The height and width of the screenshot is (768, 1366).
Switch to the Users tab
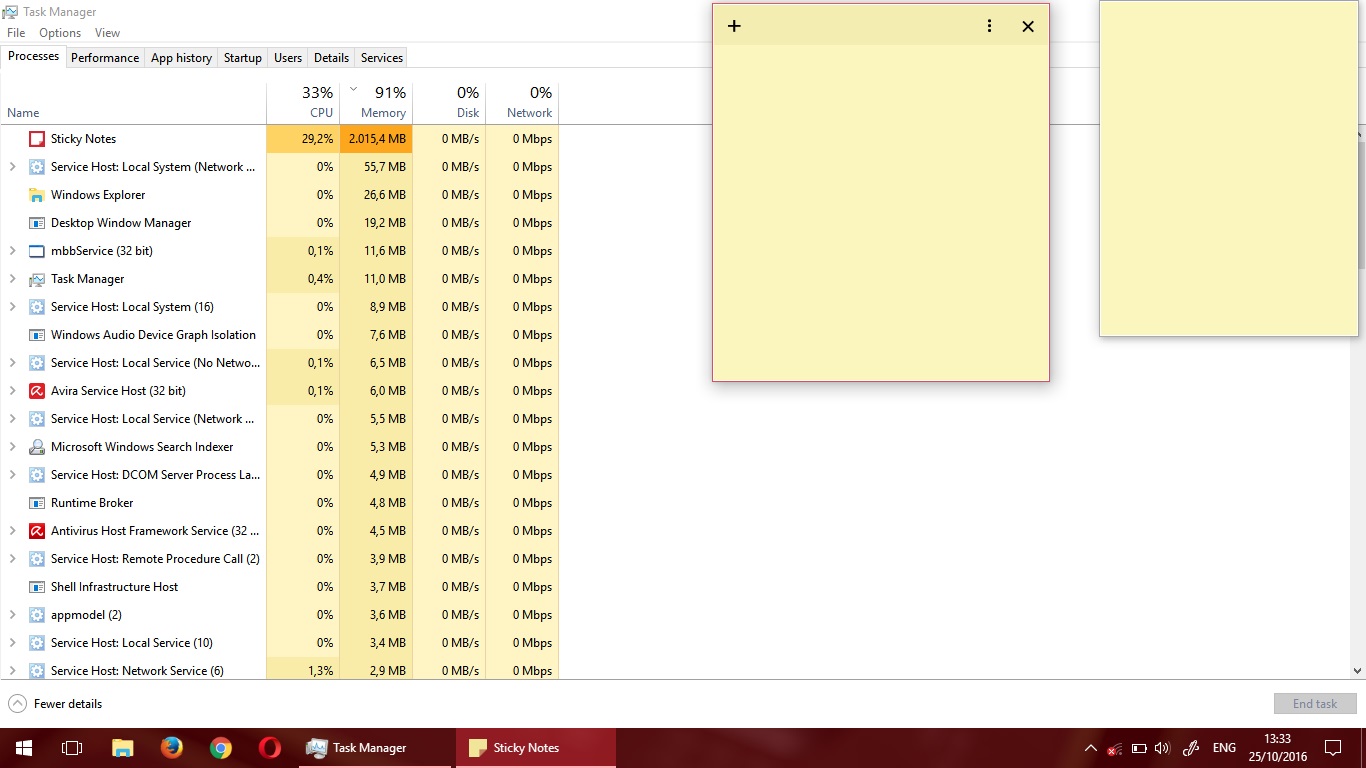pos(288,58)
